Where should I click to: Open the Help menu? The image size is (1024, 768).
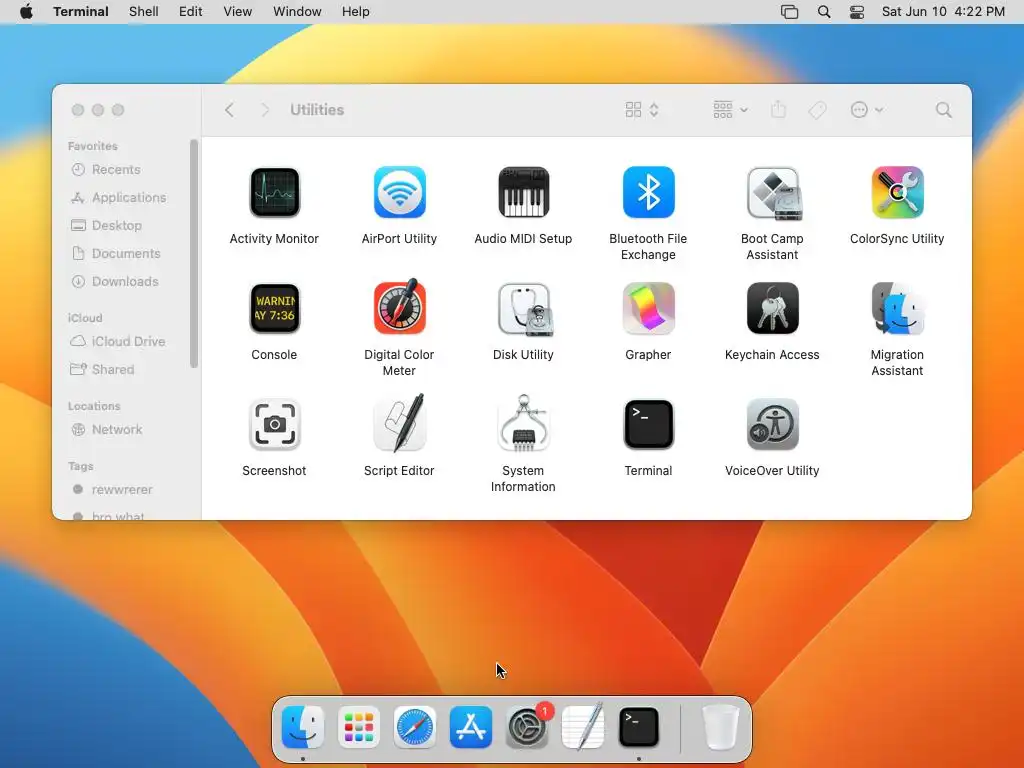pos(356,12)
